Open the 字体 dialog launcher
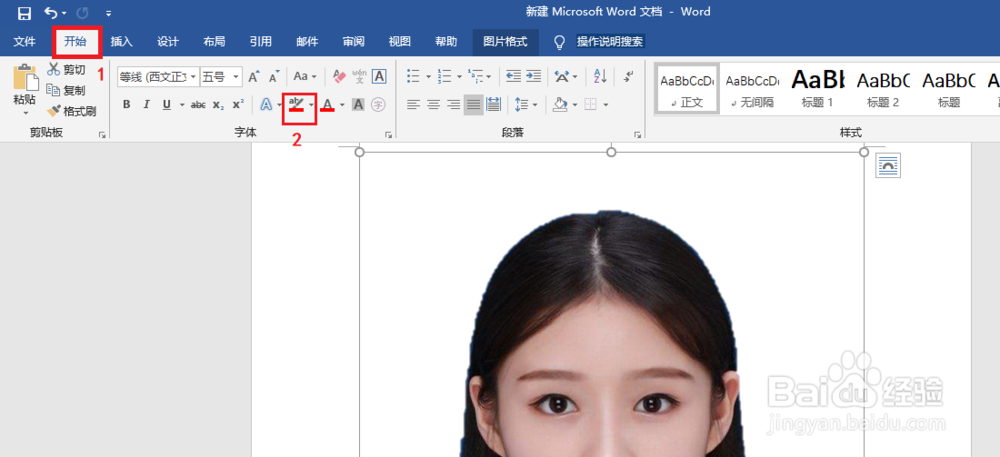The image size is (1000, 457). 388,134
